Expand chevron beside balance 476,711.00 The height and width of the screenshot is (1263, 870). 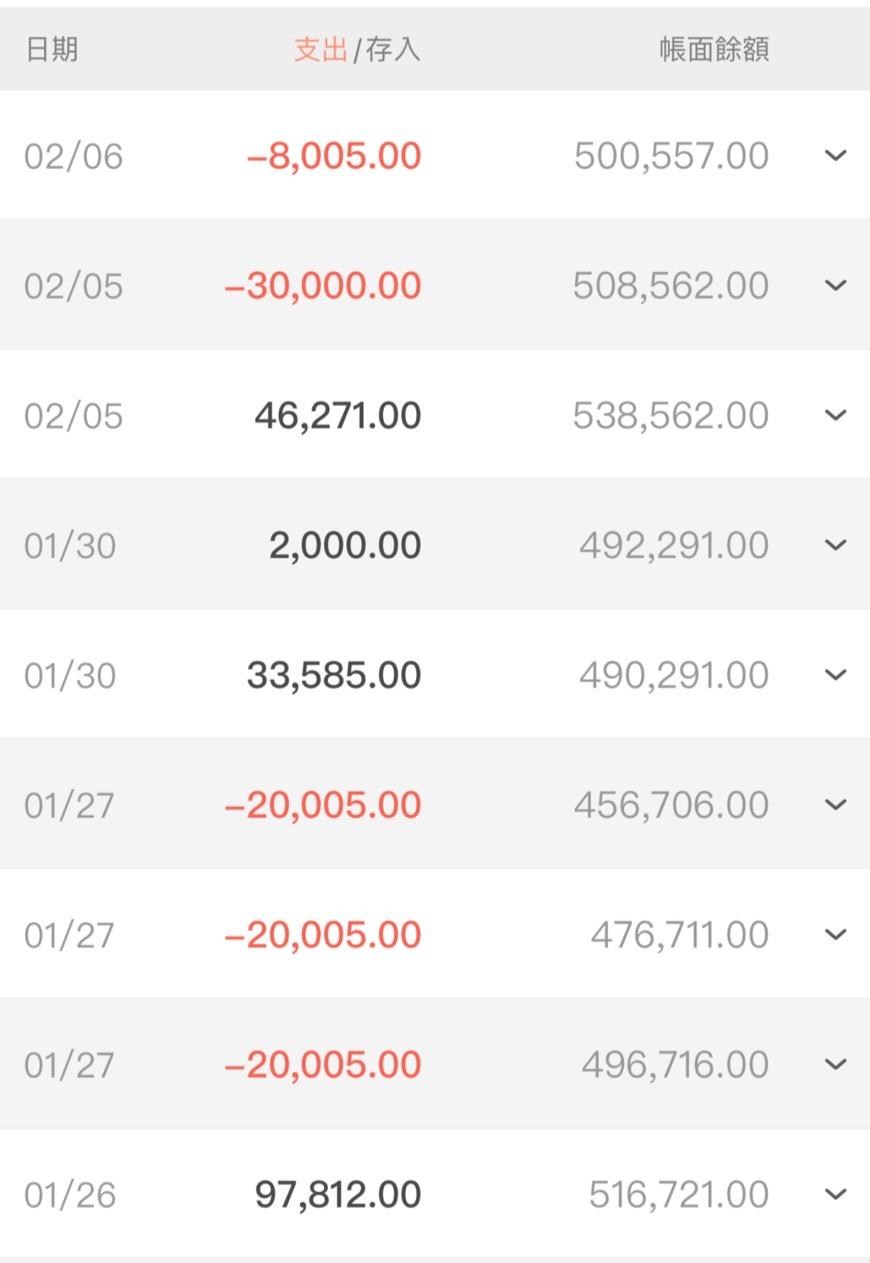click(x=835, y=934)
